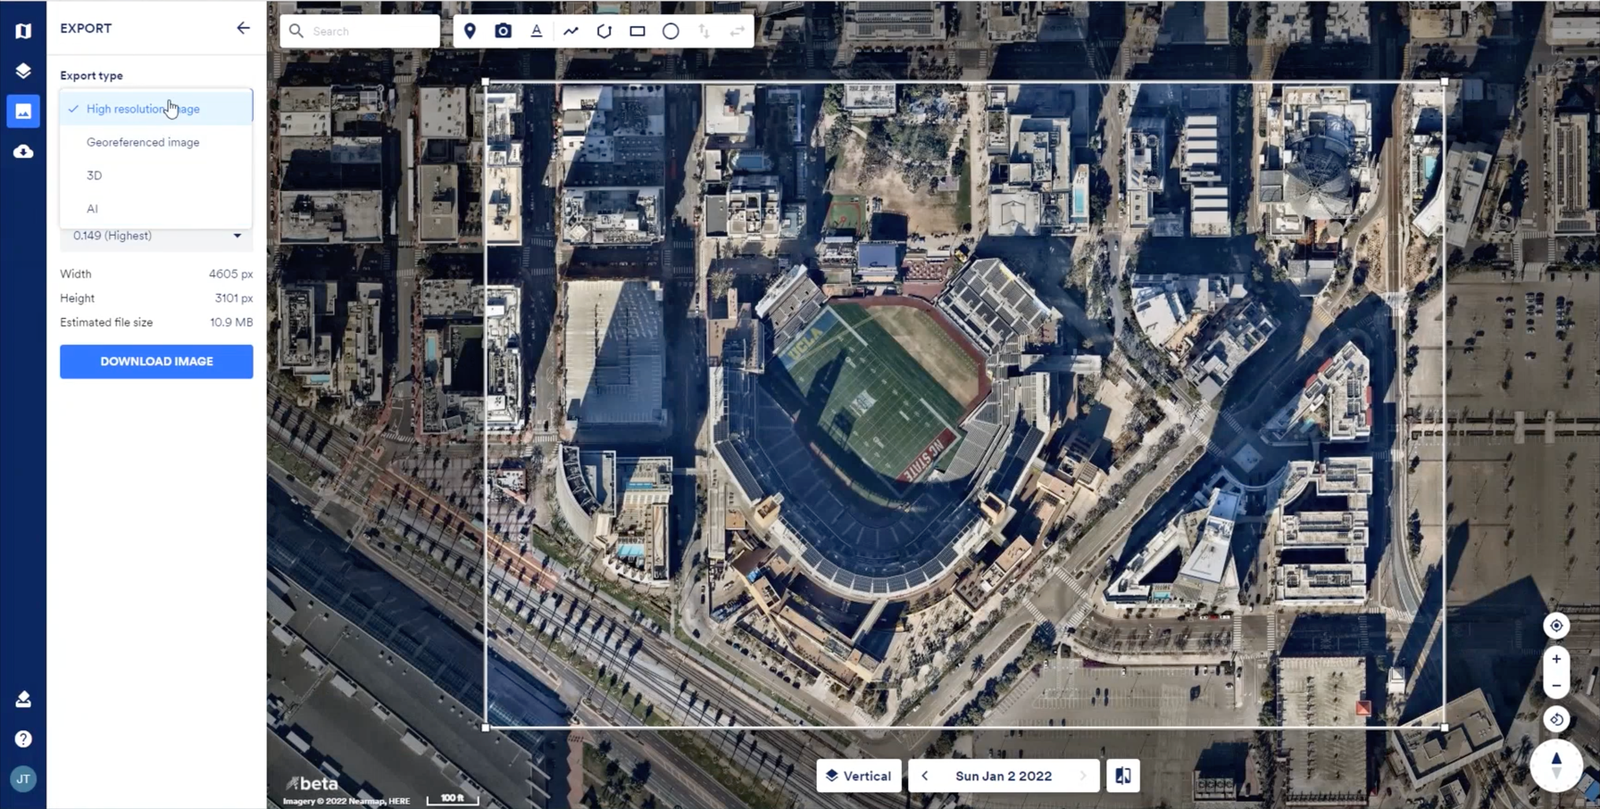This screenshot has height=809, width=1600.
Task: Expand the 0.149 (Highest) resolution dropdown
Action: point(157,236)
